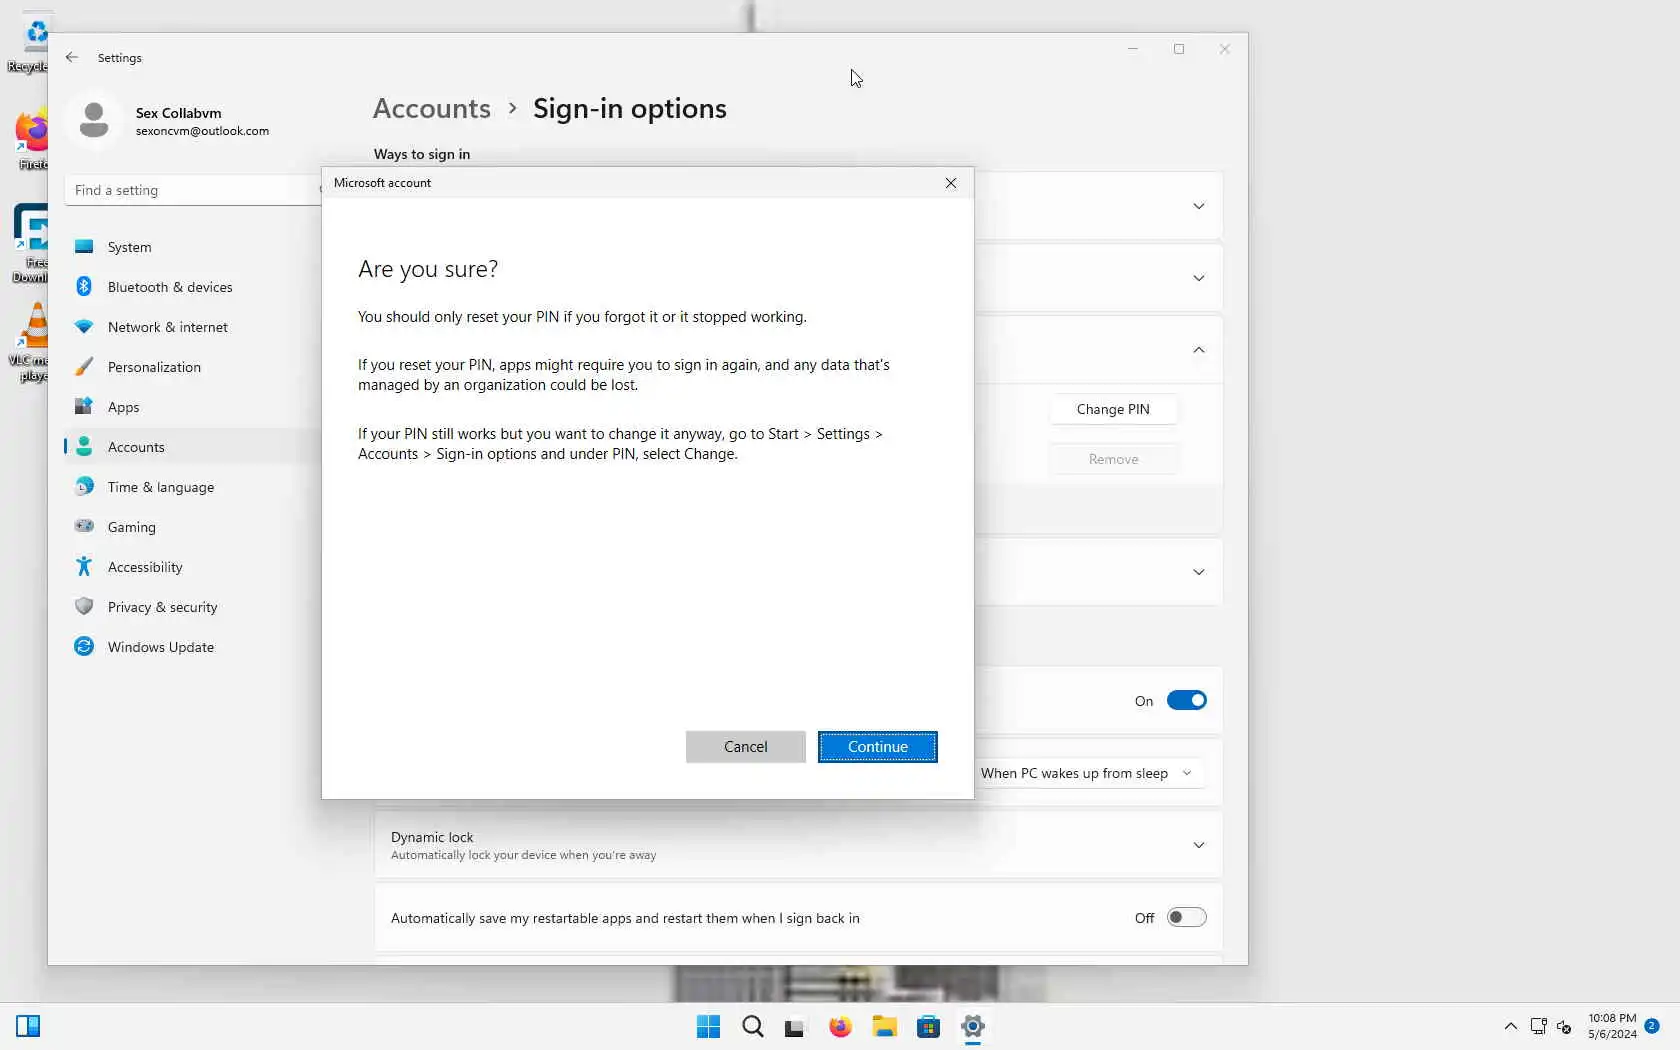The image size is (1680, 1050).
Task: Click the Settings gear on the taskbar
Action: (972, 1026)
